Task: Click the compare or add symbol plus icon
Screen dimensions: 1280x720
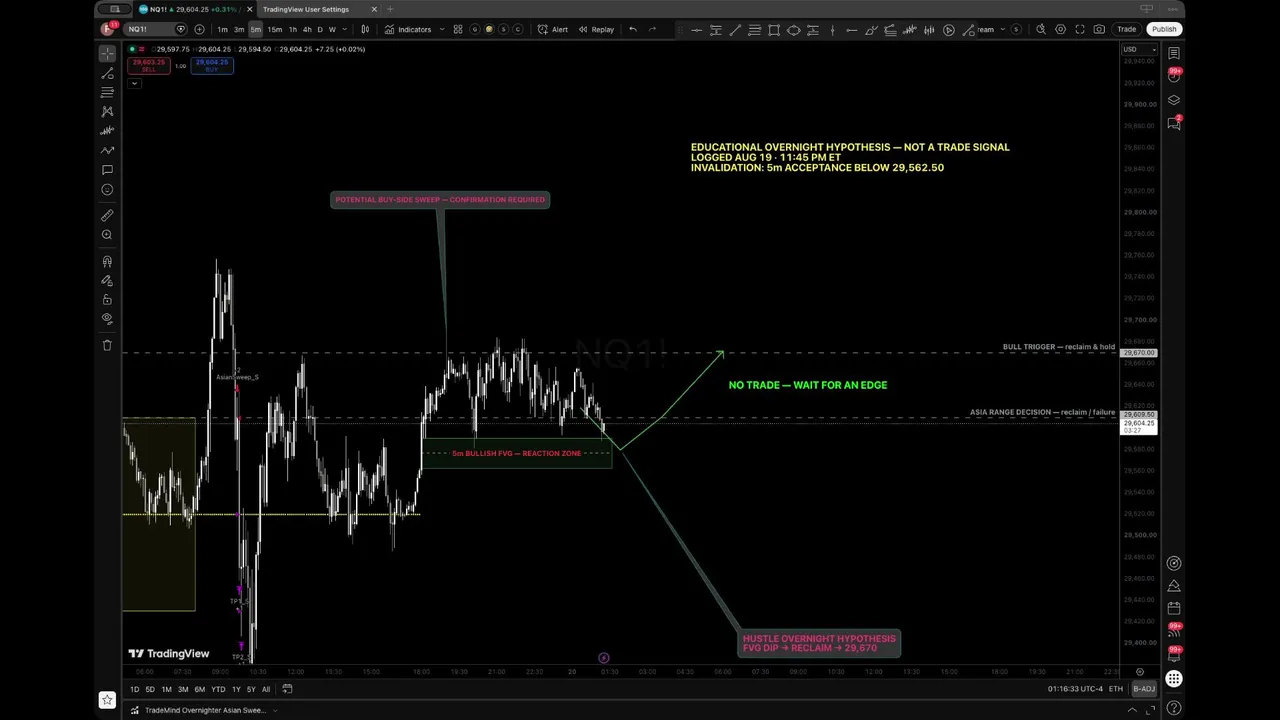Action: (x=199, y=29)
